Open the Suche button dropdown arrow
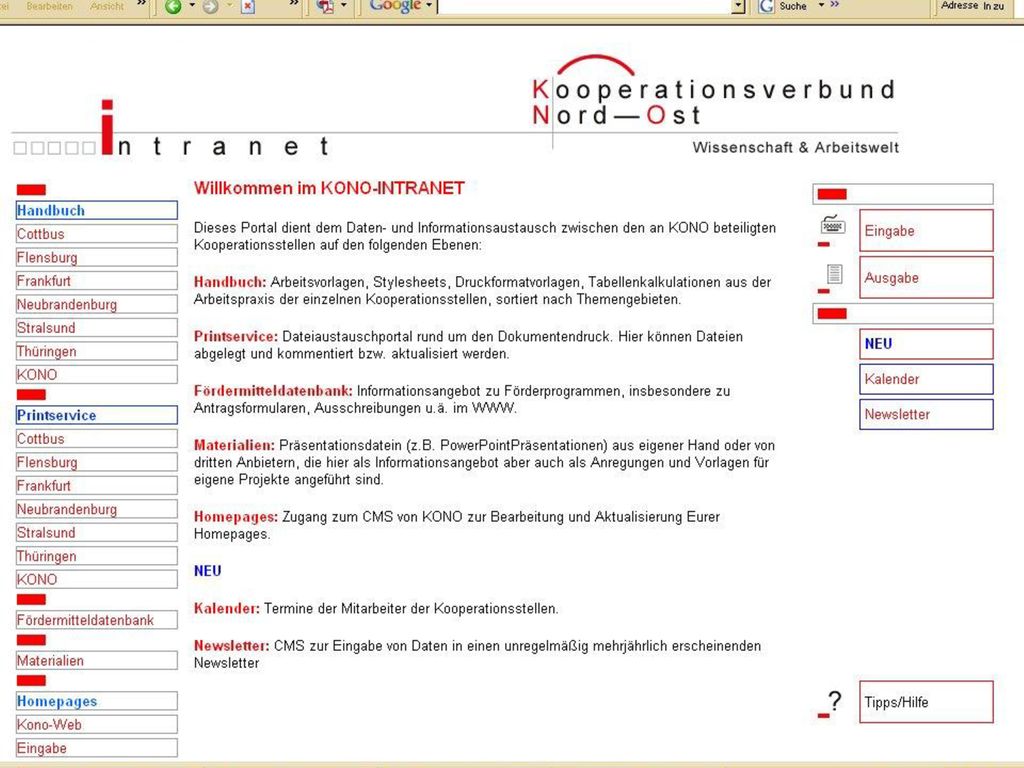This screenshot has height=768, width=1024. pos(821,5)
